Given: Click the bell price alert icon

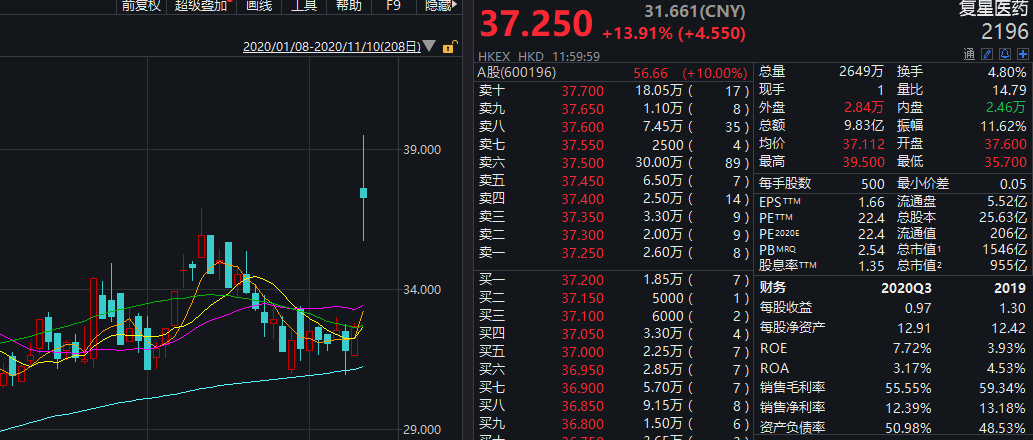Looking at the screenshot, I should [1005, 54].
